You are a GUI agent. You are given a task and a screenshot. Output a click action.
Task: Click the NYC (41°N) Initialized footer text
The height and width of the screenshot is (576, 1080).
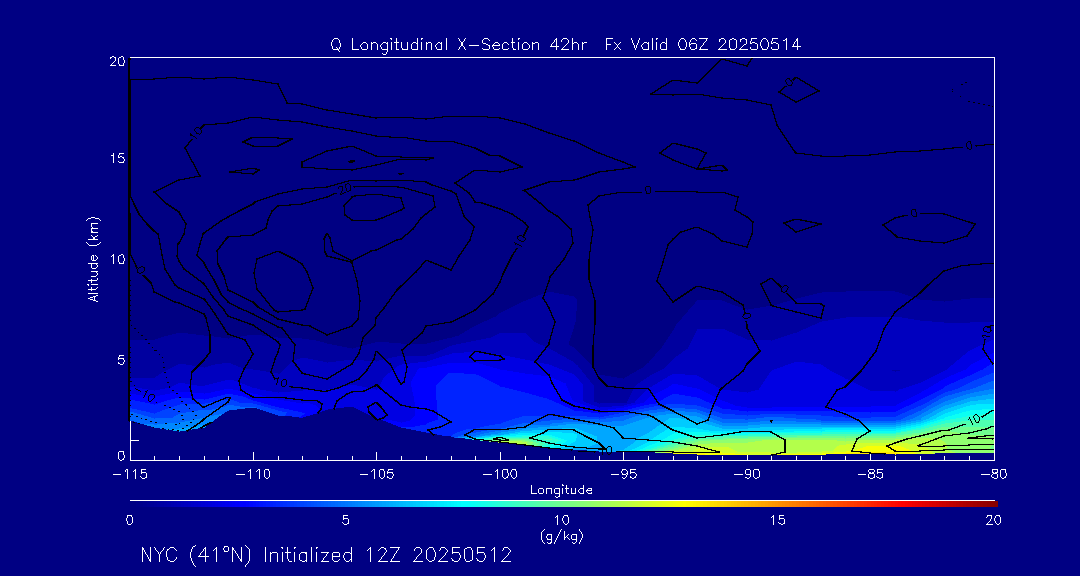click(x=326, y=555)
